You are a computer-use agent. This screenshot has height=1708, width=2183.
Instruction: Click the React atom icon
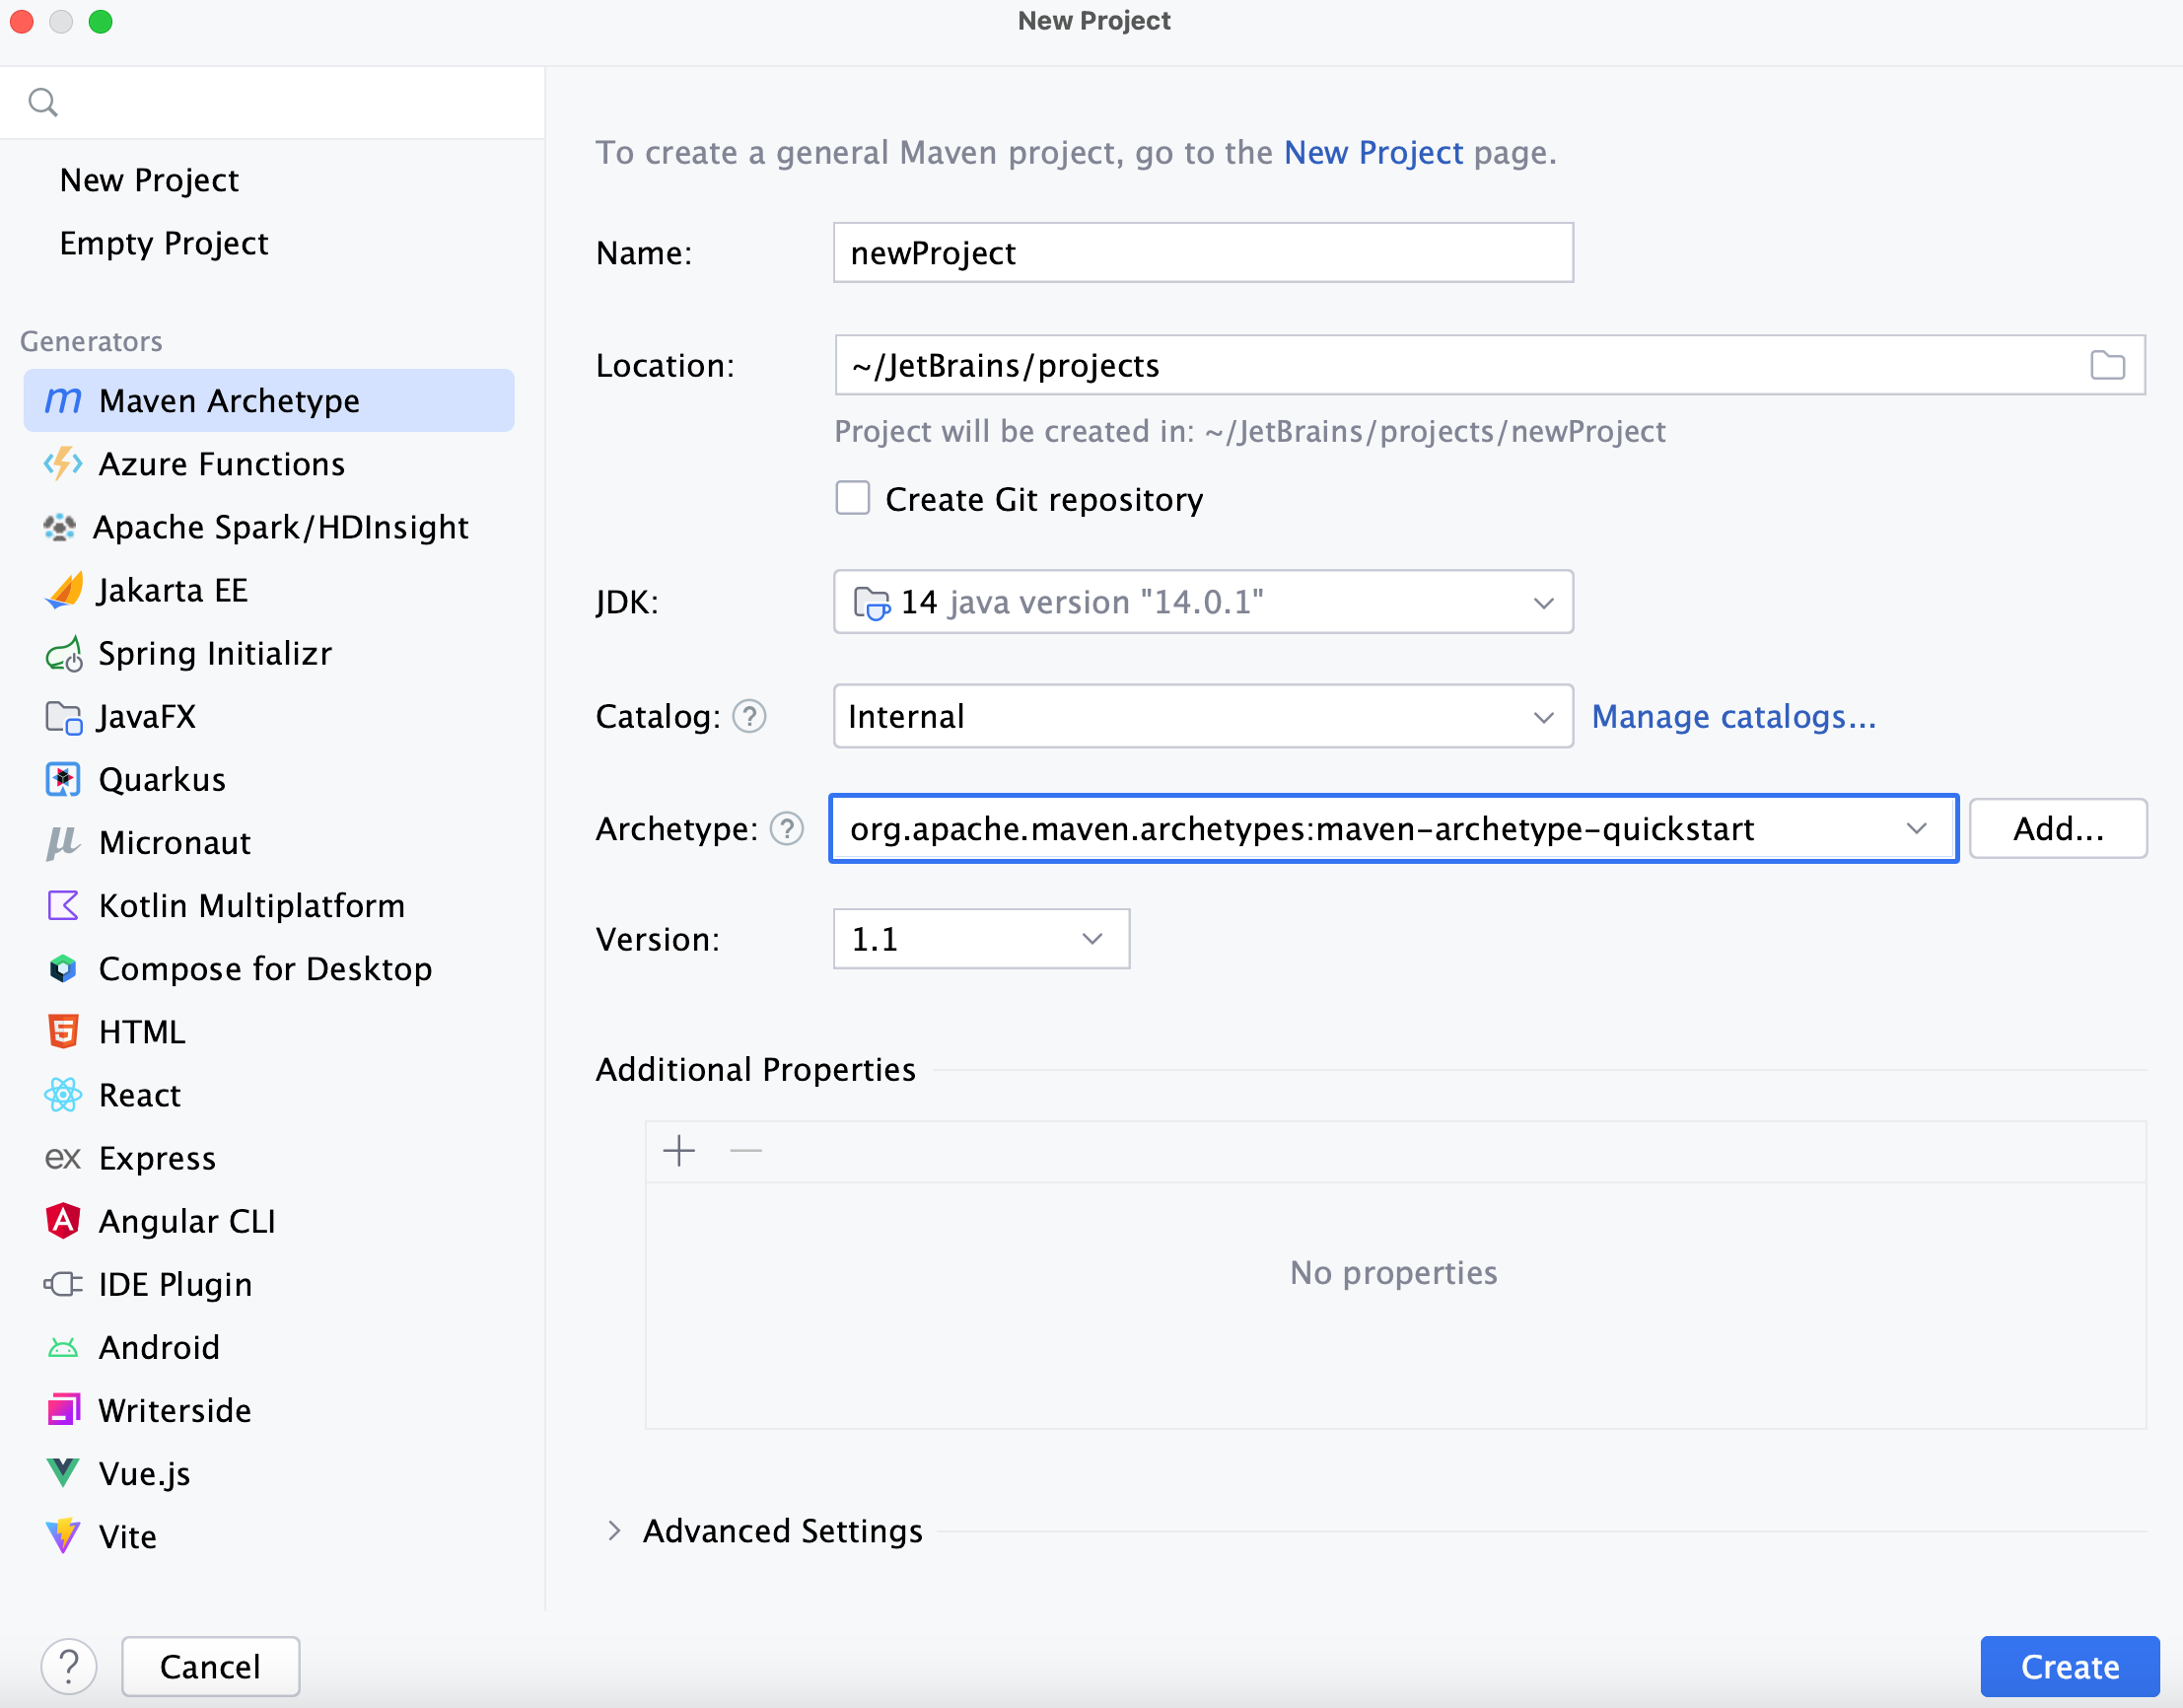pos(63,1095)
